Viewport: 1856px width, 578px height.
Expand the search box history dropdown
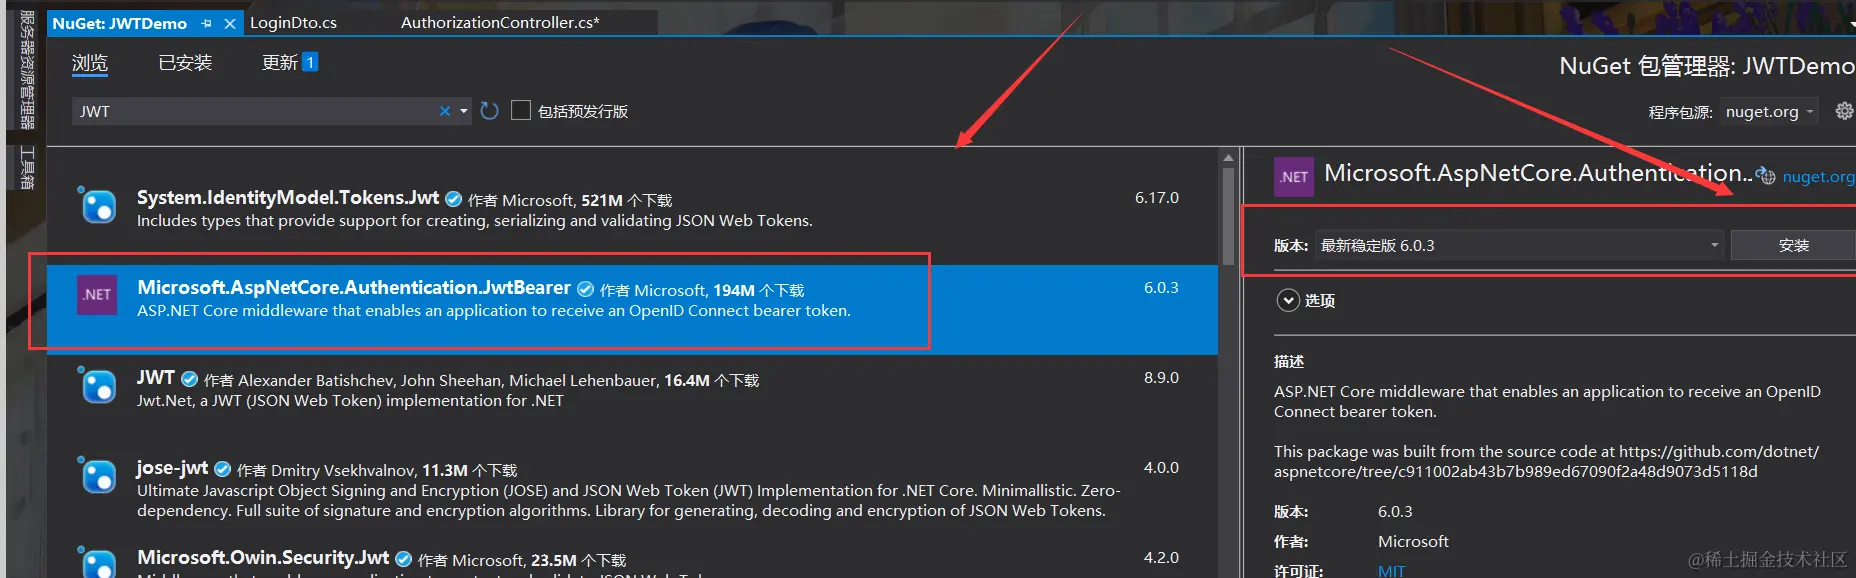464,111
